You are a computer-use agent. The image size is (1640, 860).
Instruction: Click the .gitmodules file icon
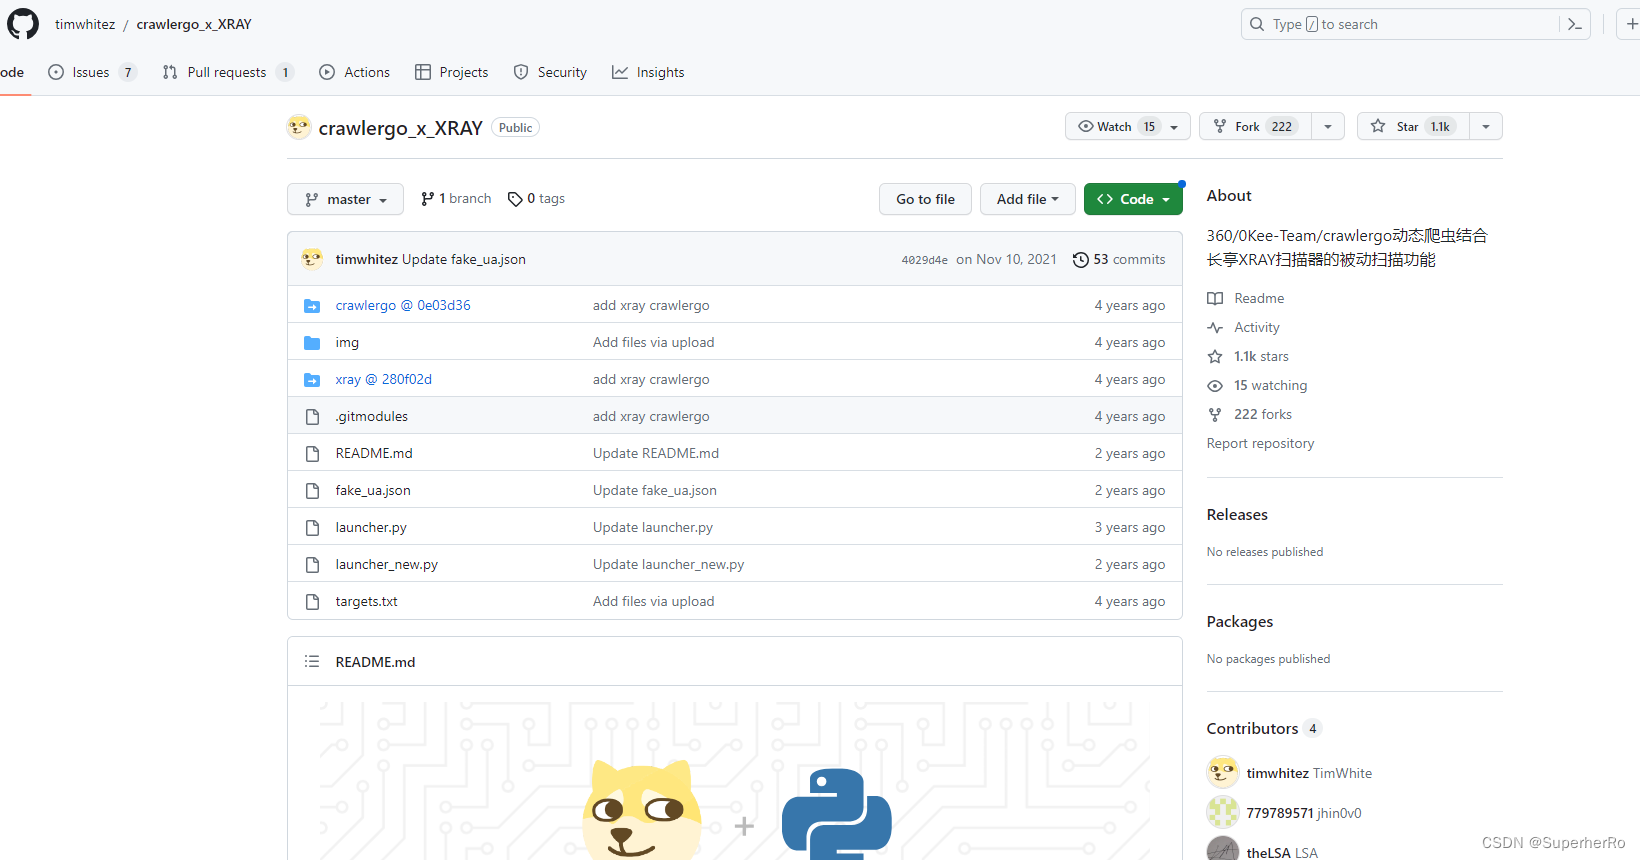click(x=312, y=416)
